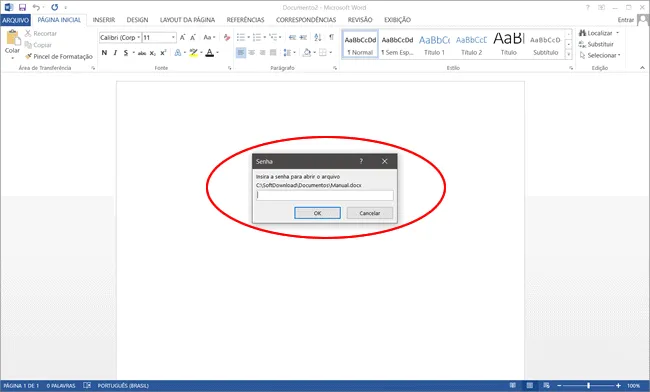This screenshot has width=650, height=392.
Task: Switch to REFERÊNCIAS tab
Action: [x=245, y=20]
